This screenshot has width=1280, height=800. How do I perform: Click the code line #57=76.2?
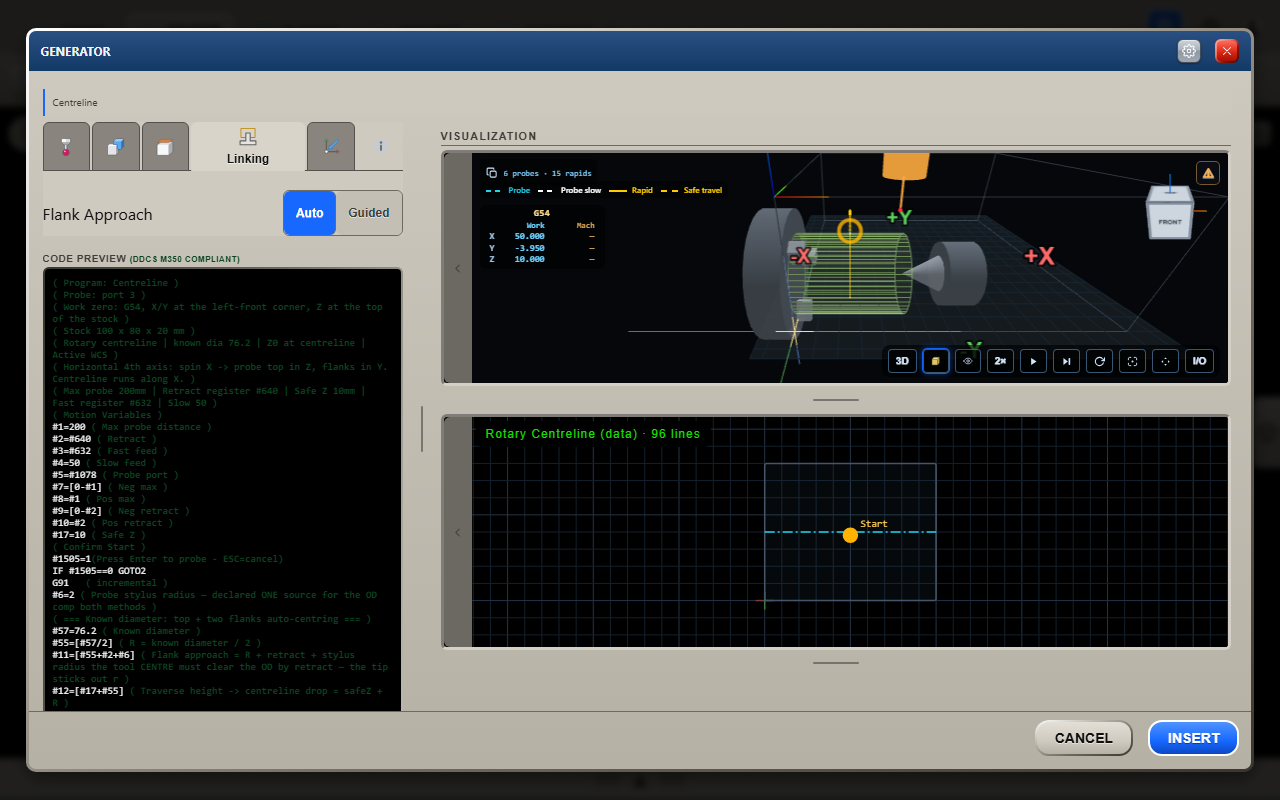(x=127, y=631)
